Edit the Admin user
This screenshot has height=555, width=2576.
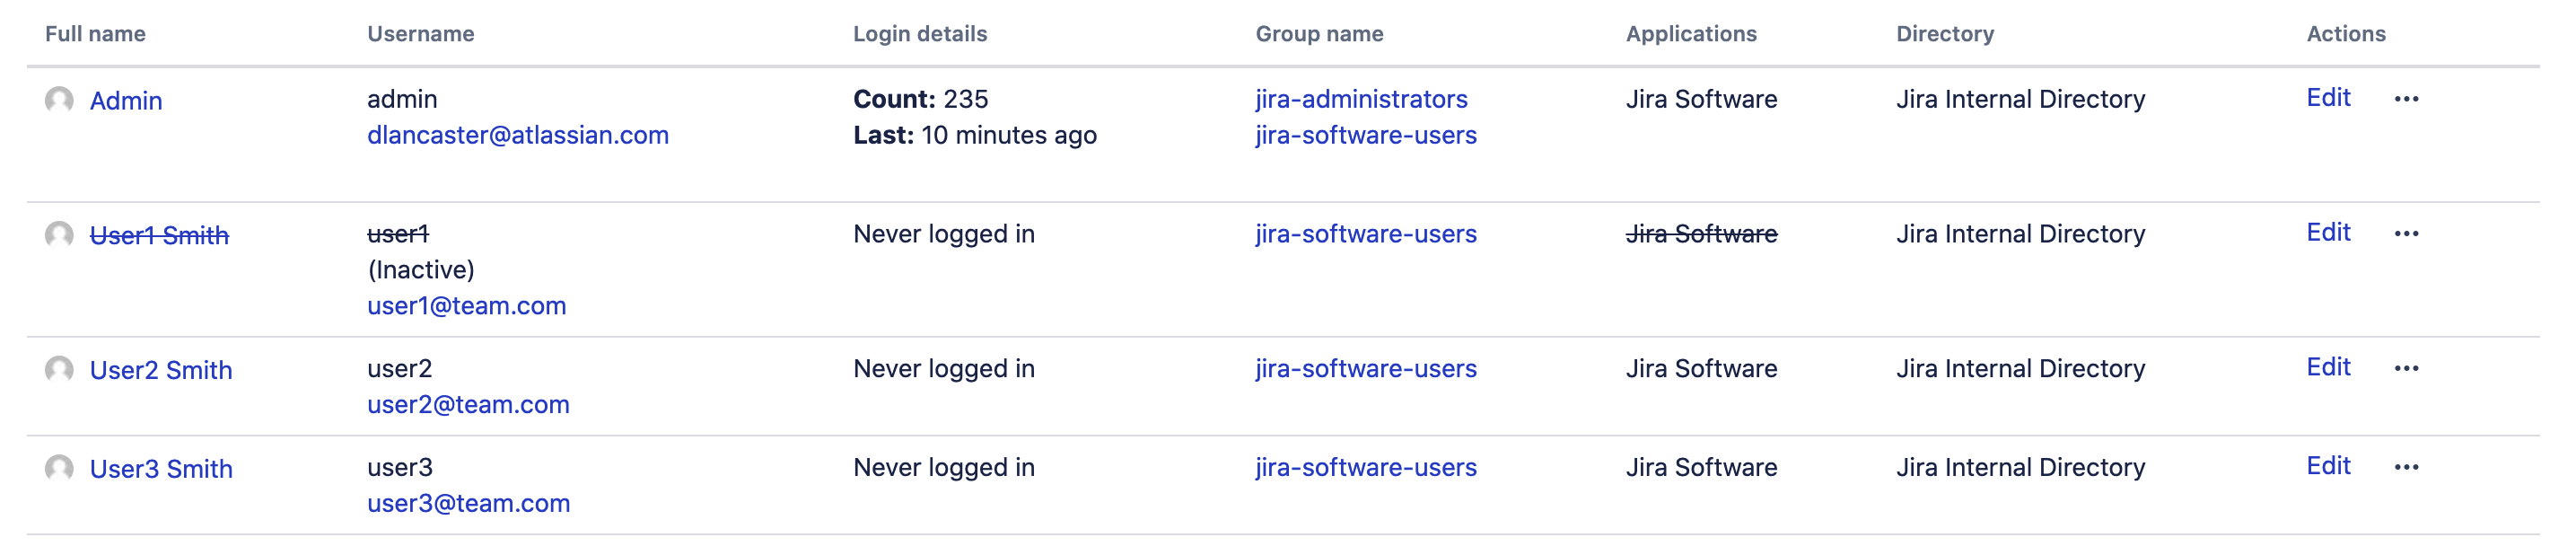2328,98
